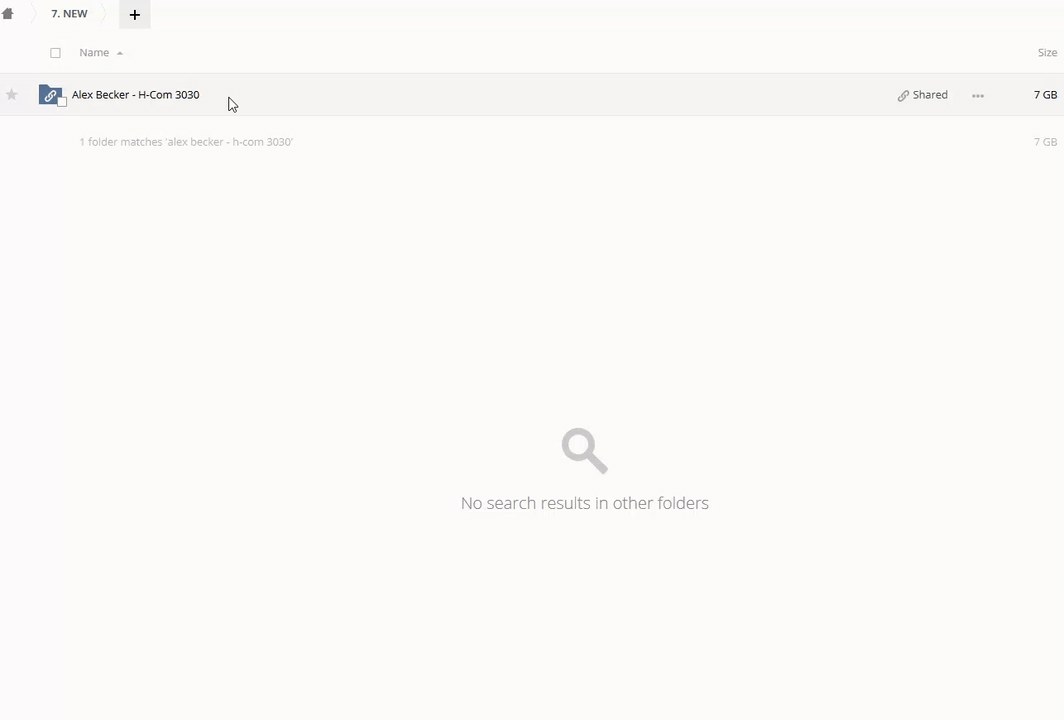The image size is (1064, 720).
Task: Click the 7 GB size in the Alex Becker row
Action: pyautogui.click(x=1045, y=95)
